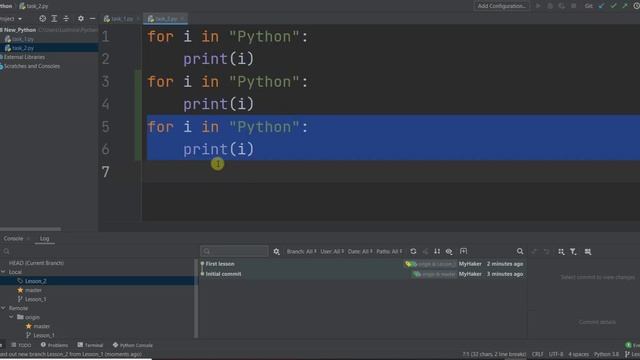Click Git Commit green checkmark
This screenshot has height=360, width=640.
point(613,6)
